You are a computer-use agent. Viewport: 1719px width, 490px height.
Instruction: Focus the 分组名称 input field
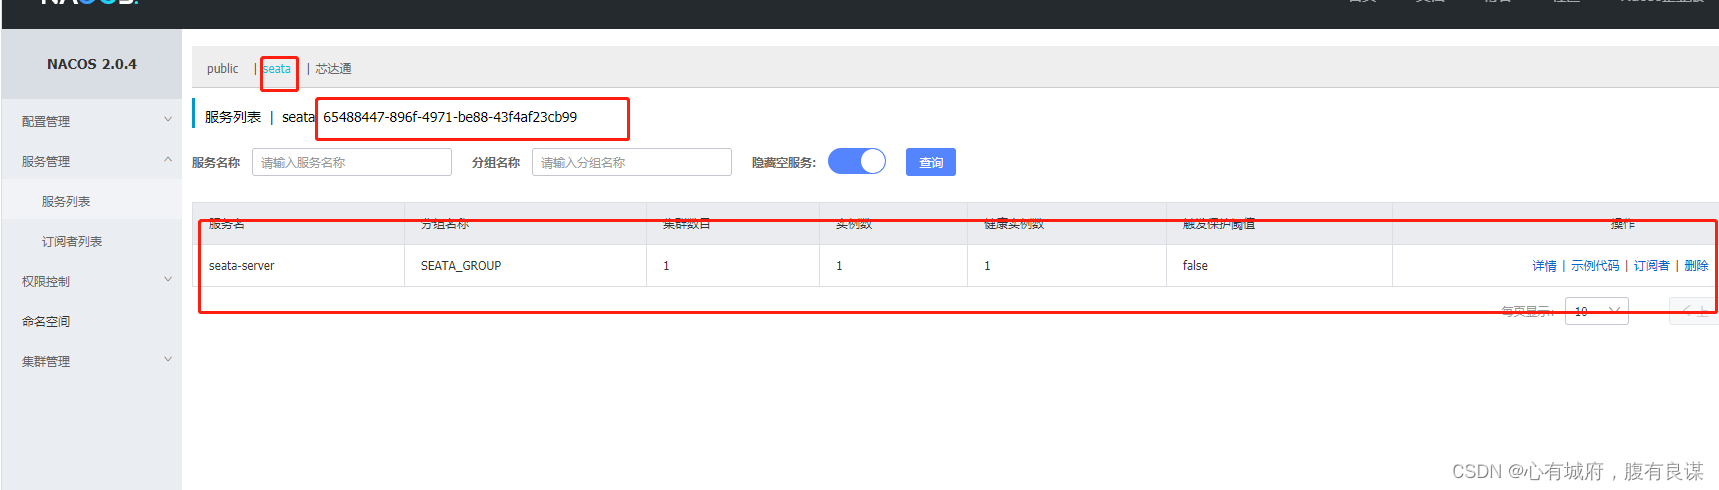click(x=632, y=162)
